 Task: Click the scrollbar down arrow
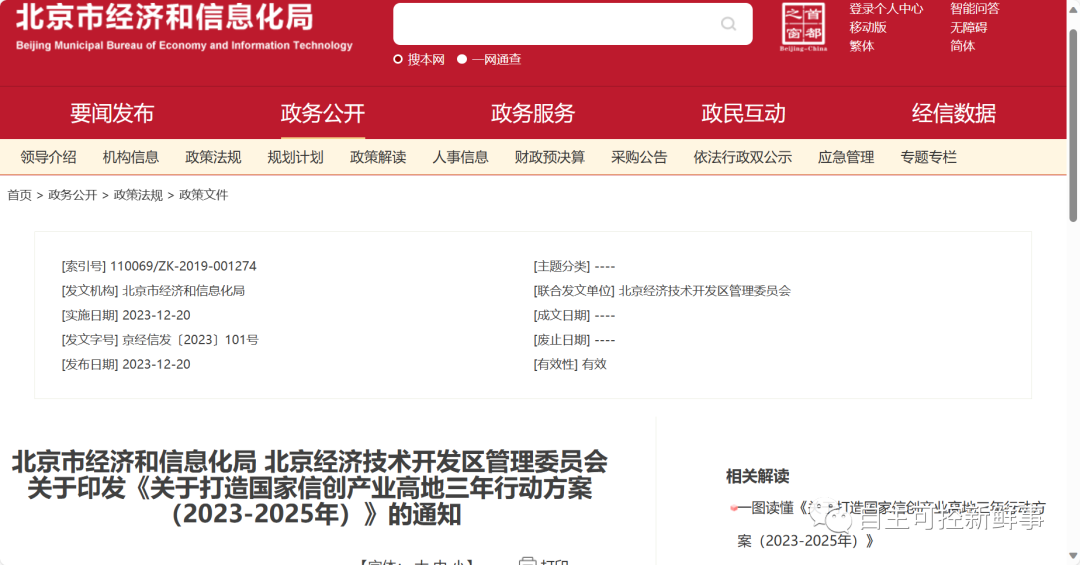[x=1073, y=555]
